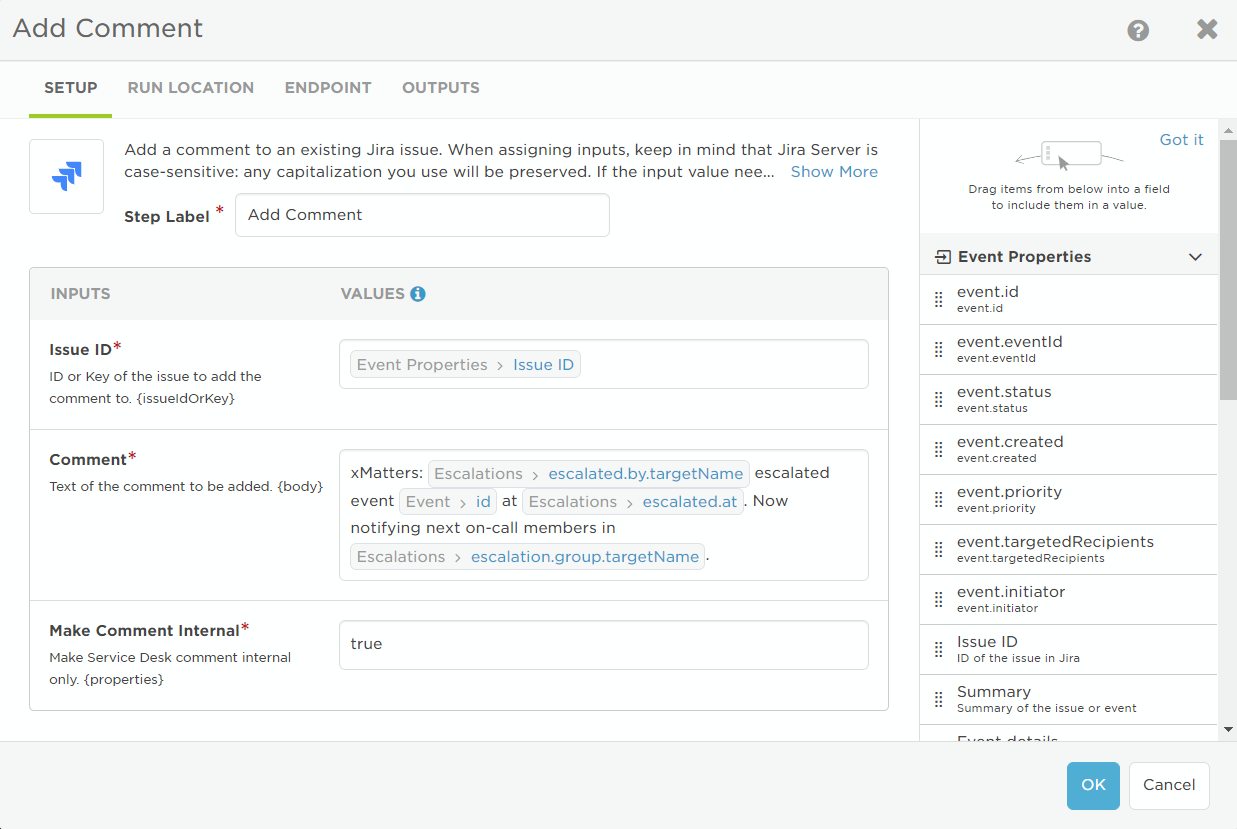1237x829 pixels.
Task: Grab the drag handle for event.priority
Action: pyautogui.click(x=938, y=499)
